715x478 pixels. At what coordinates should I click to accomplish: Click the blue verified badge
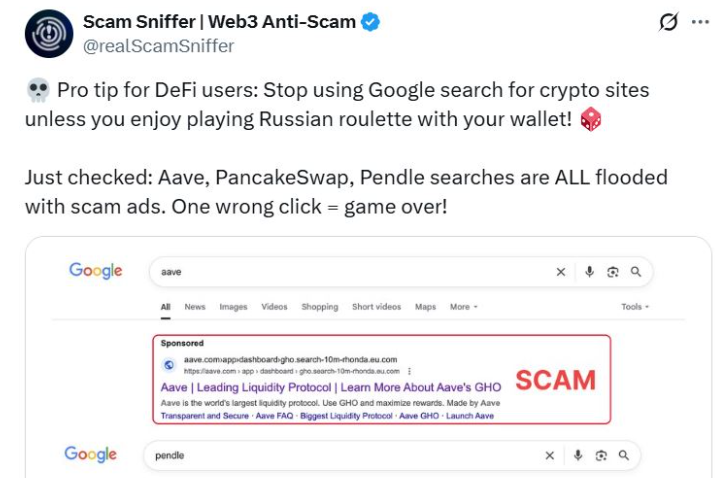371,23
